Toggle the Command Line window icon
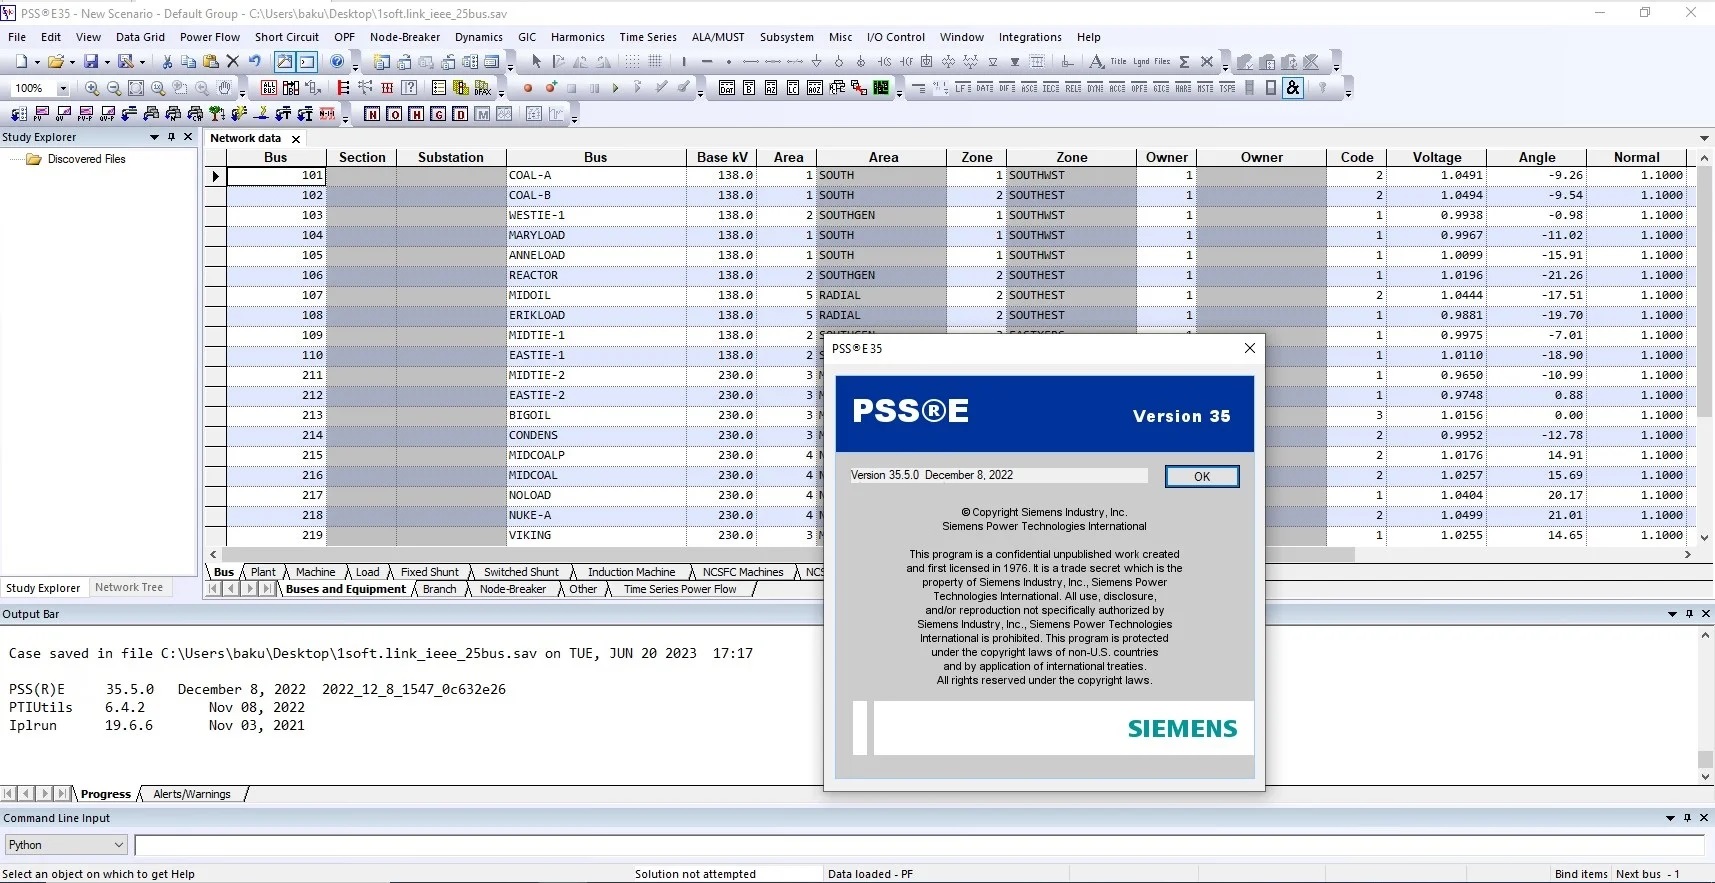This screenshot has width=1715, height=883. [x=307, y=62]
